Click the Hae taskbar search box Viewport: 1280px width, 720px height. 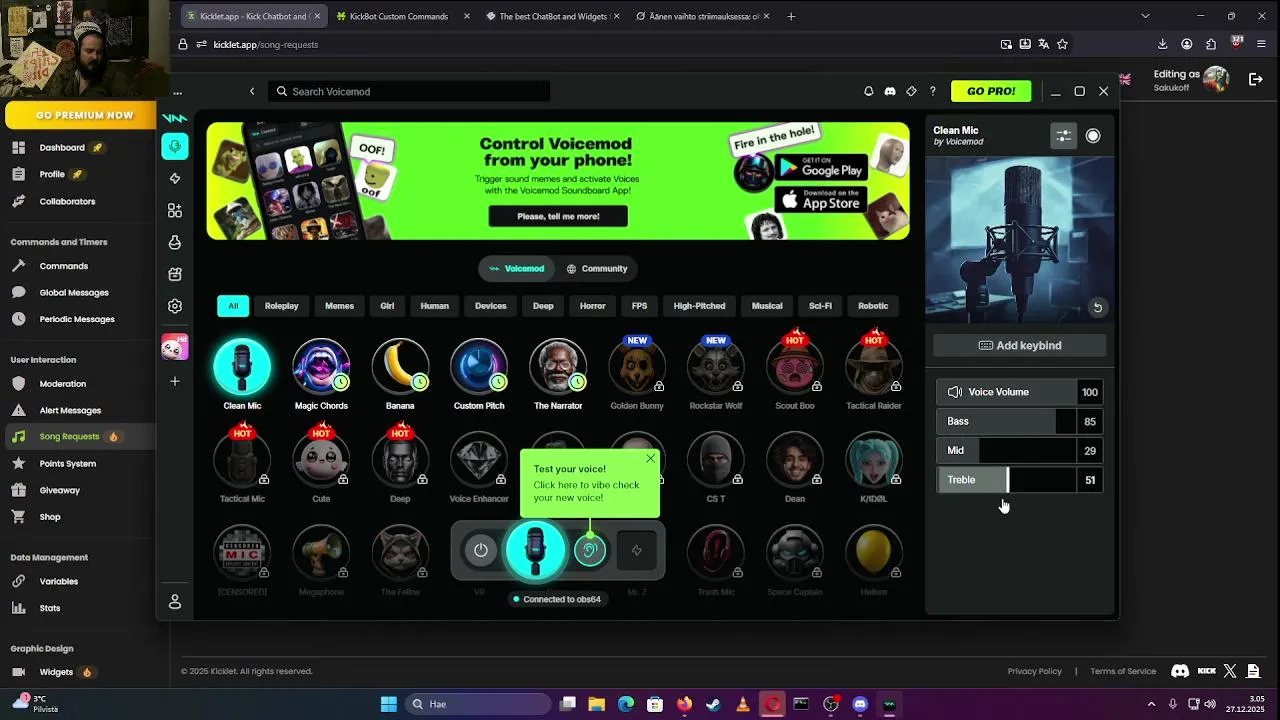[479, 704]
